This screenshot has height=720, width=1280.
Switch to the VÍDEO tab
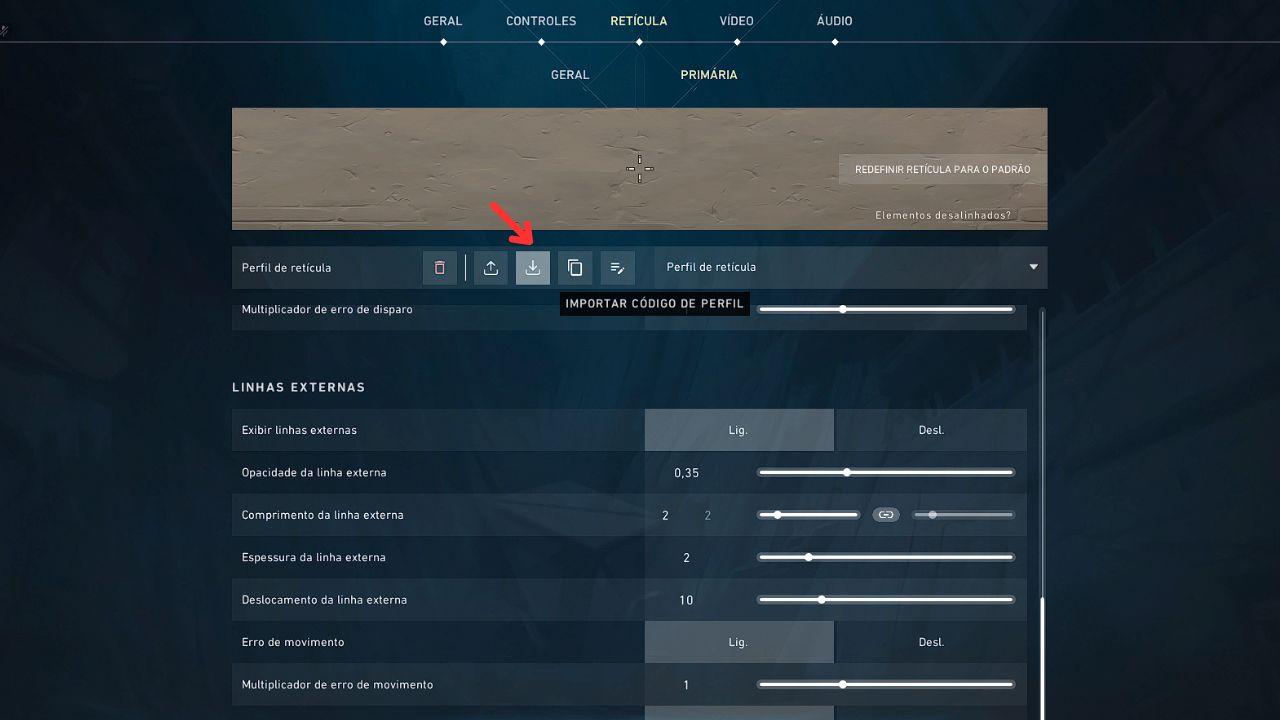tap(737, 20)
